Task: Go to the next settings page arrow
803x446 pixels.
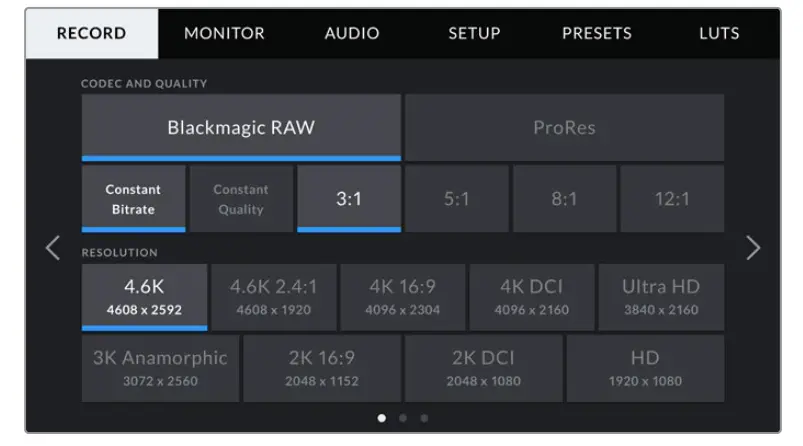Action: 753,248
